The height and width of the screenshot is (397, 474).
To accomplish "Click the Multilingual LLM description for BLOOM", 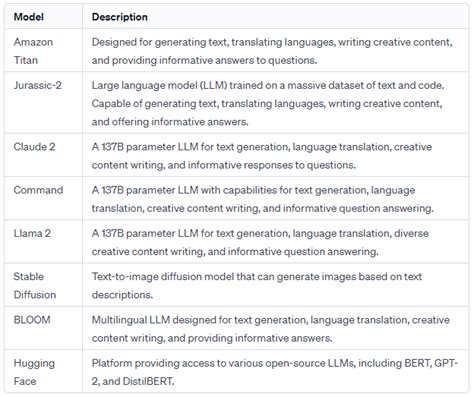I will pos(271,329).
